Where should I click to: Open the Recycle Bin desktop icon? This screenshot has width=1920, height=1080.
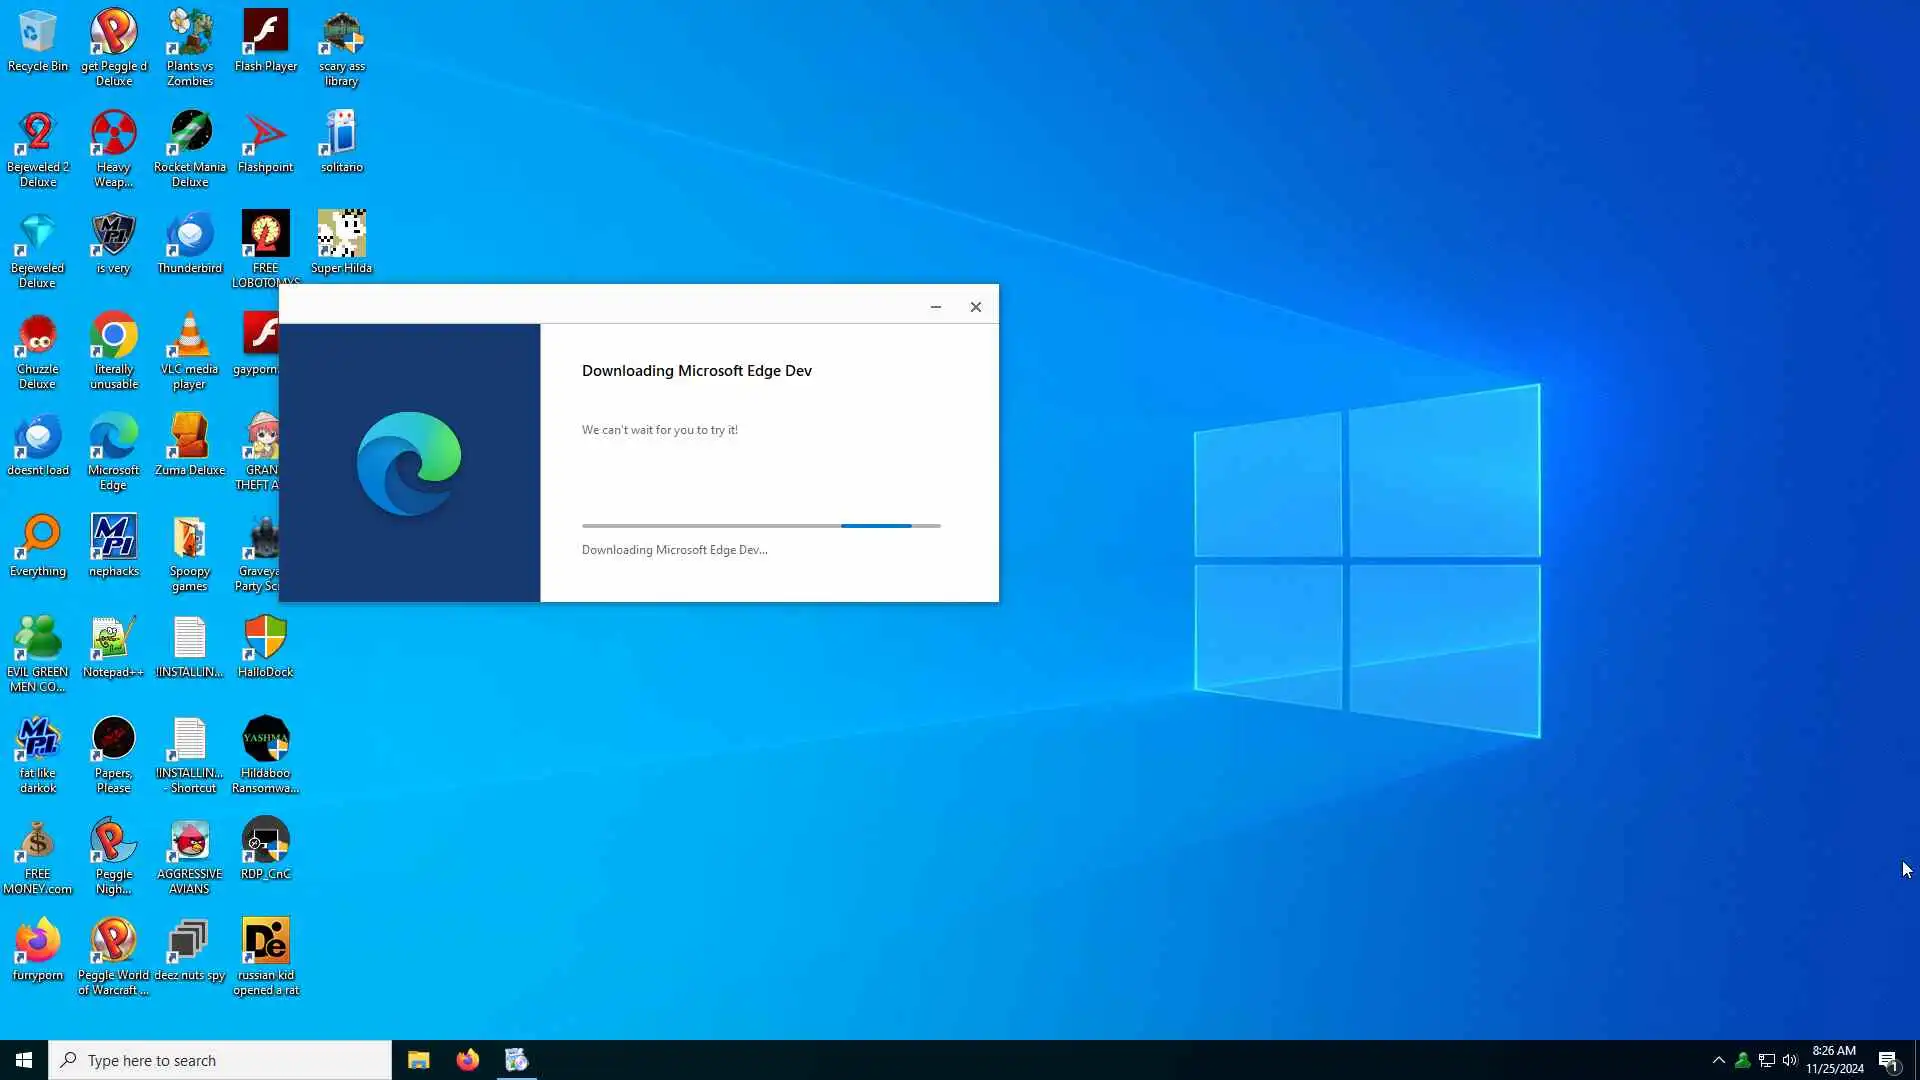tap(38, 40)
